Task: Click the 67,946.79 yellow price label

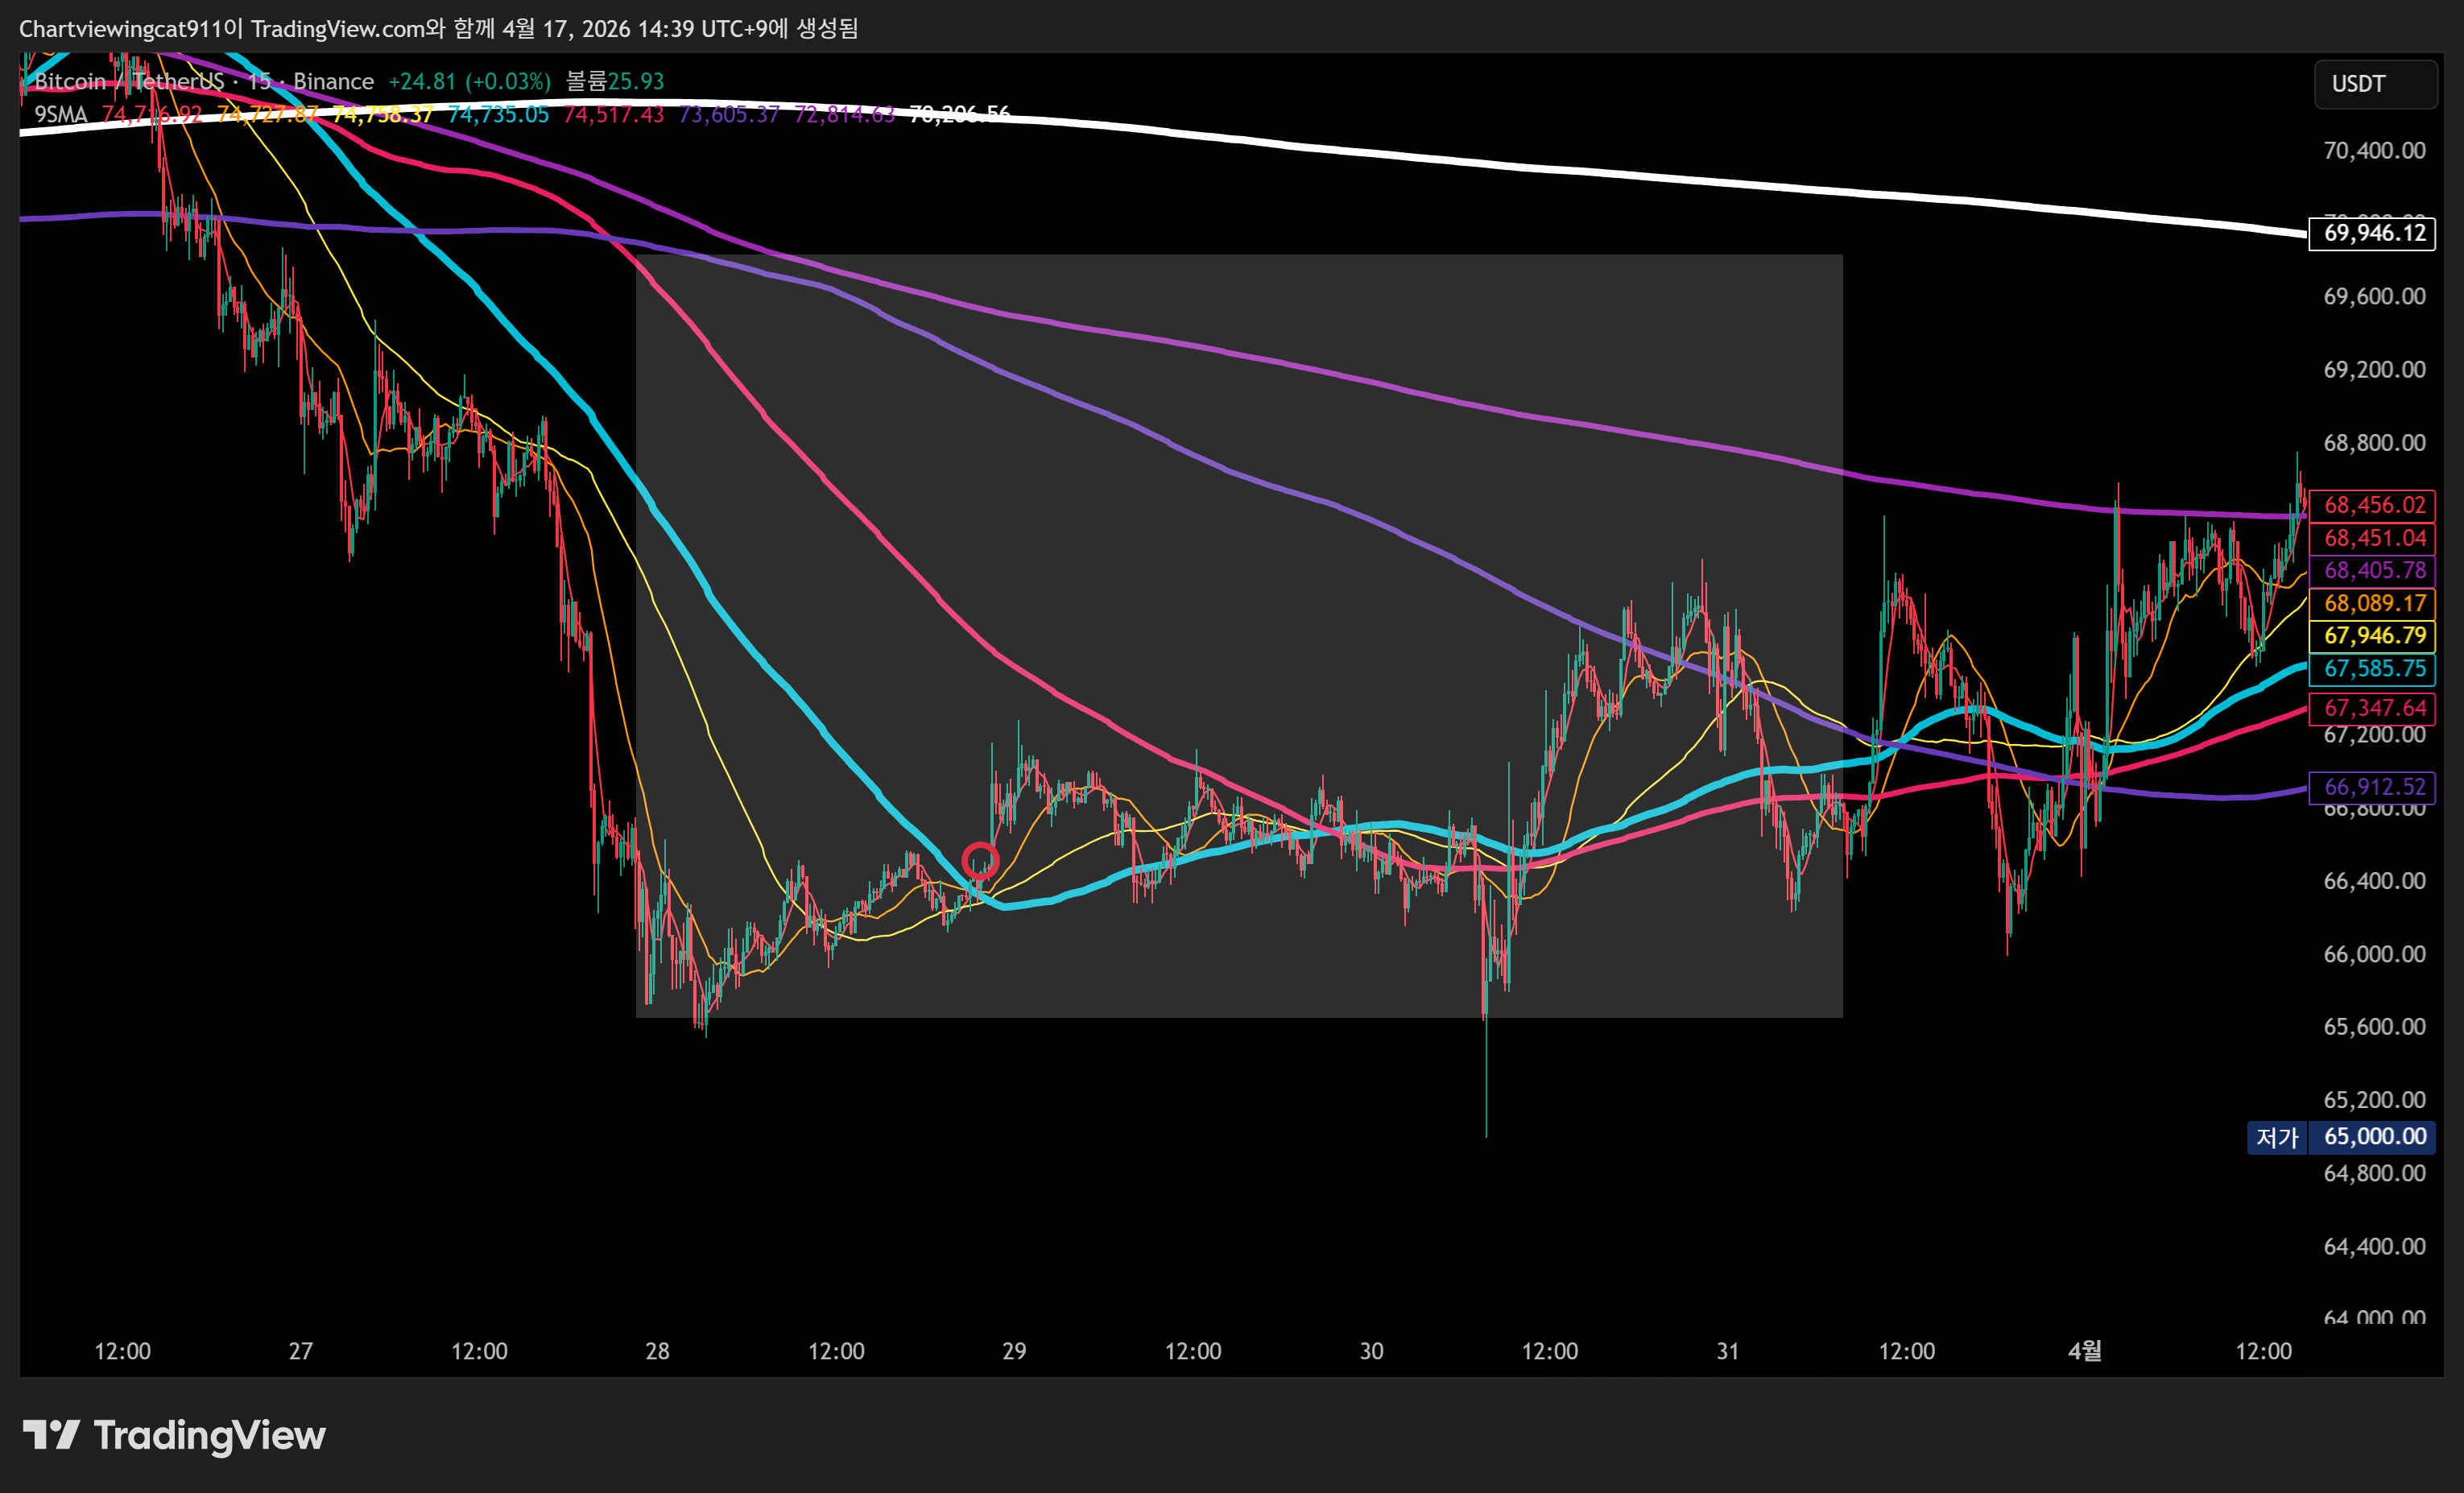Action: 2372,635
